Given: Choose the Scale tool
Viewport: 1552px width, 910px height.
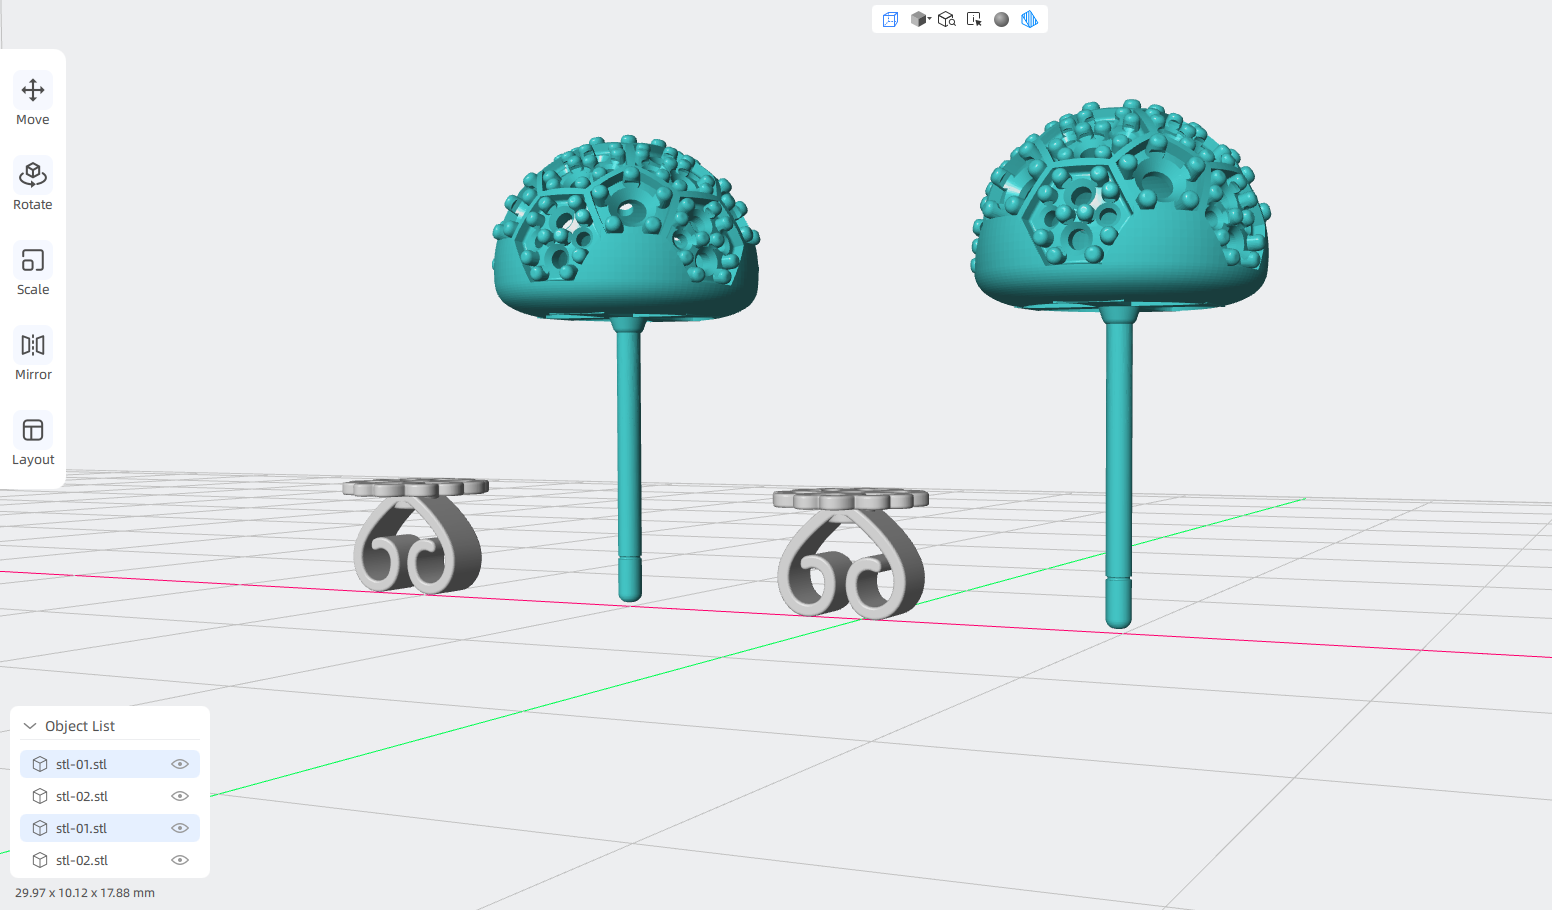Looking at the screenshot, I should click(x=33, y=271).
